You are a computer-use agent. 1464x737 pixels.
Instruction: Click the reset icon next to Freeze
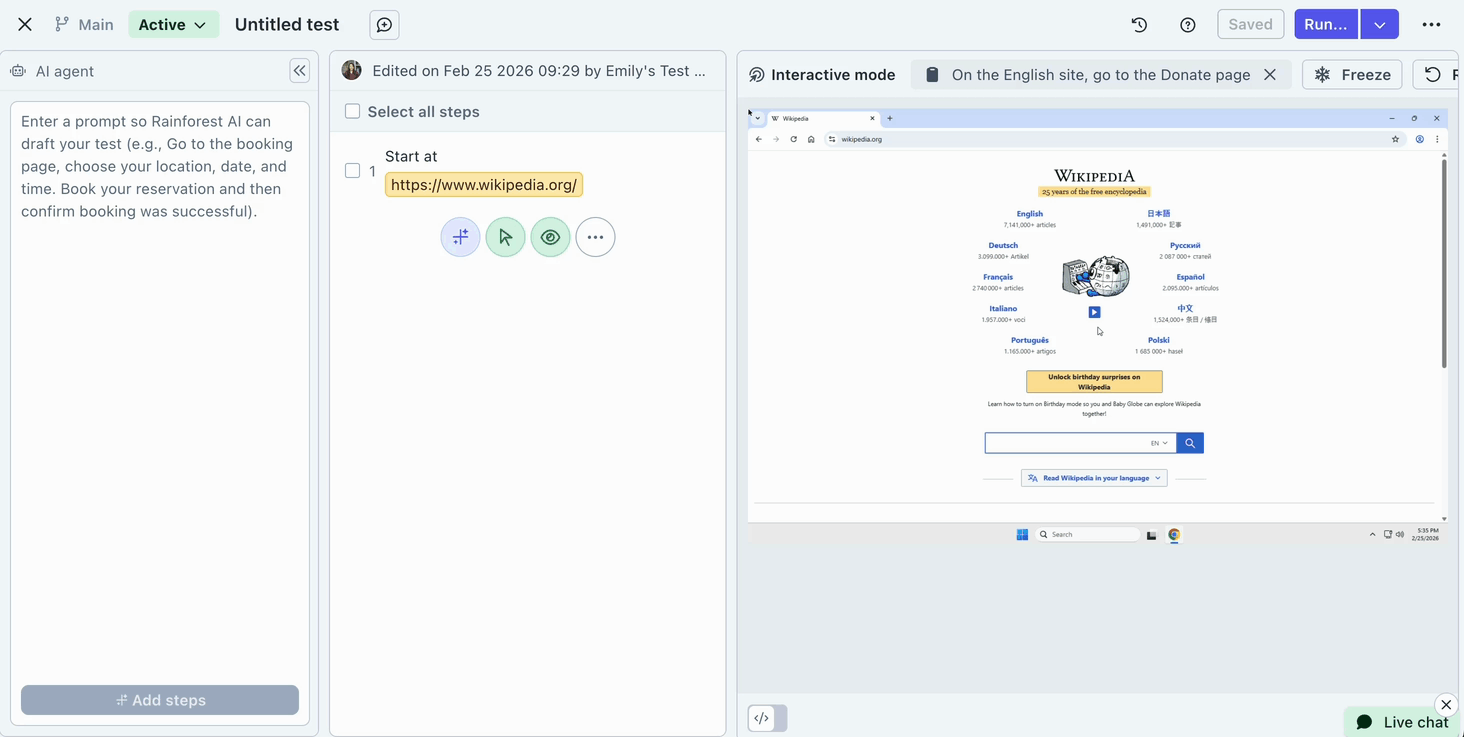coord(1433,75)
